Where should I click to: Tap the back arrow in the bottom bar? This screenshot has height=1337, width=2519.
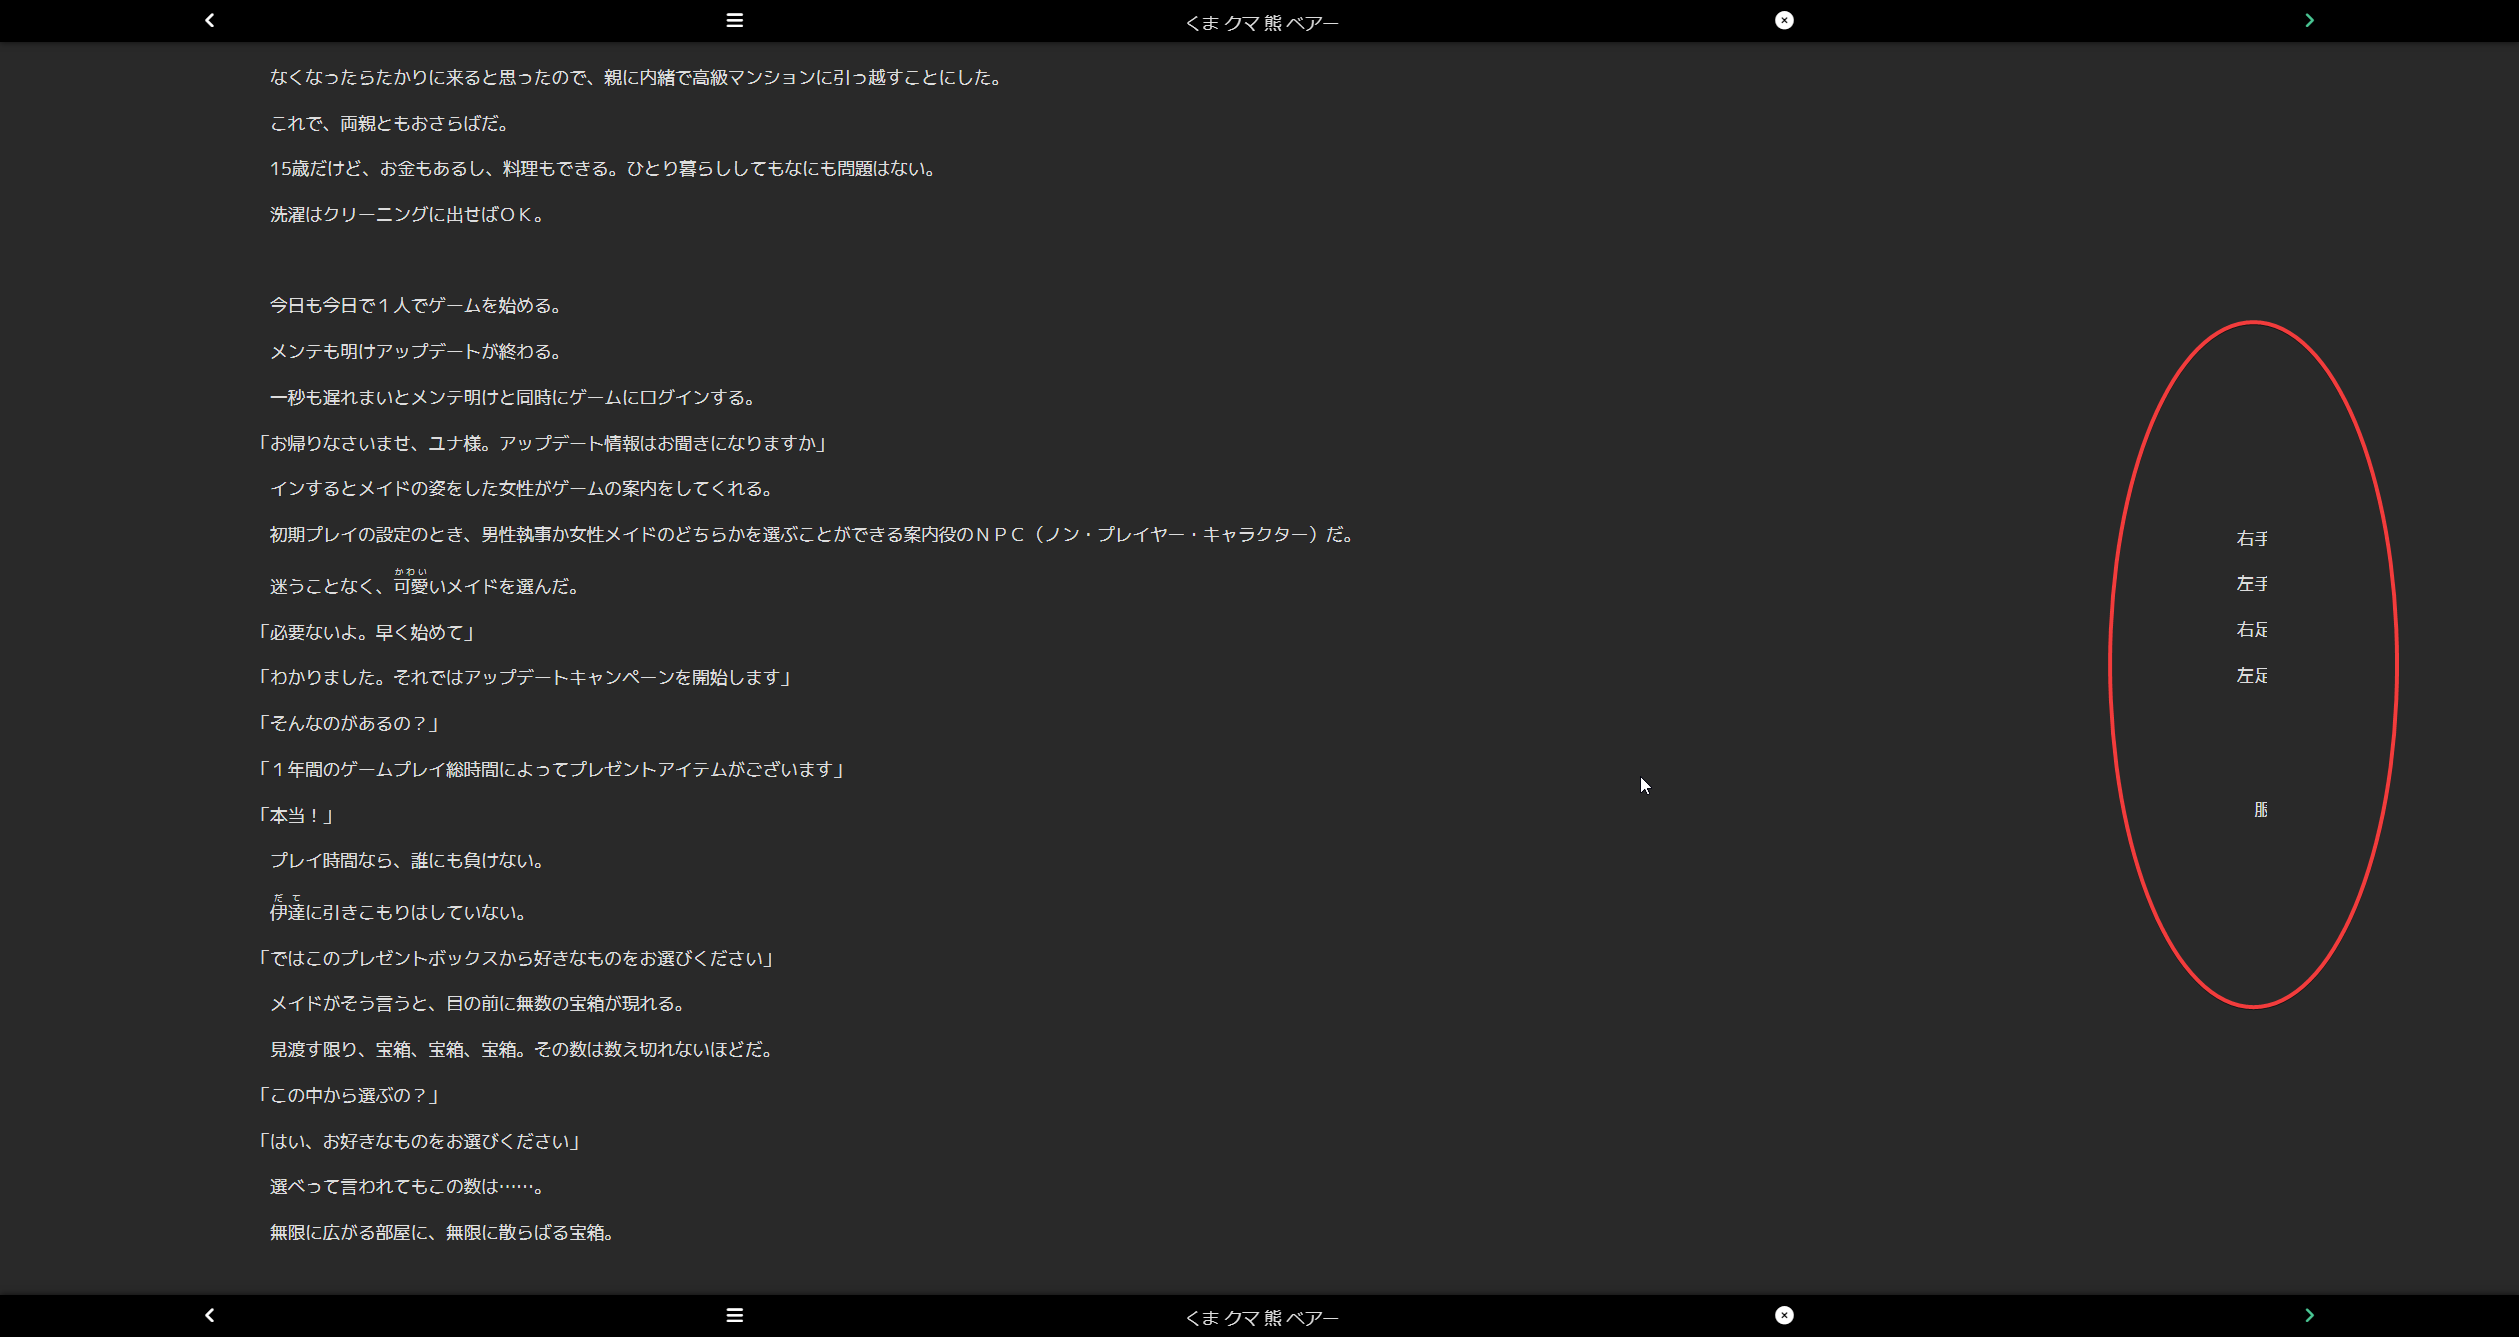click(x=209, y=1315)
